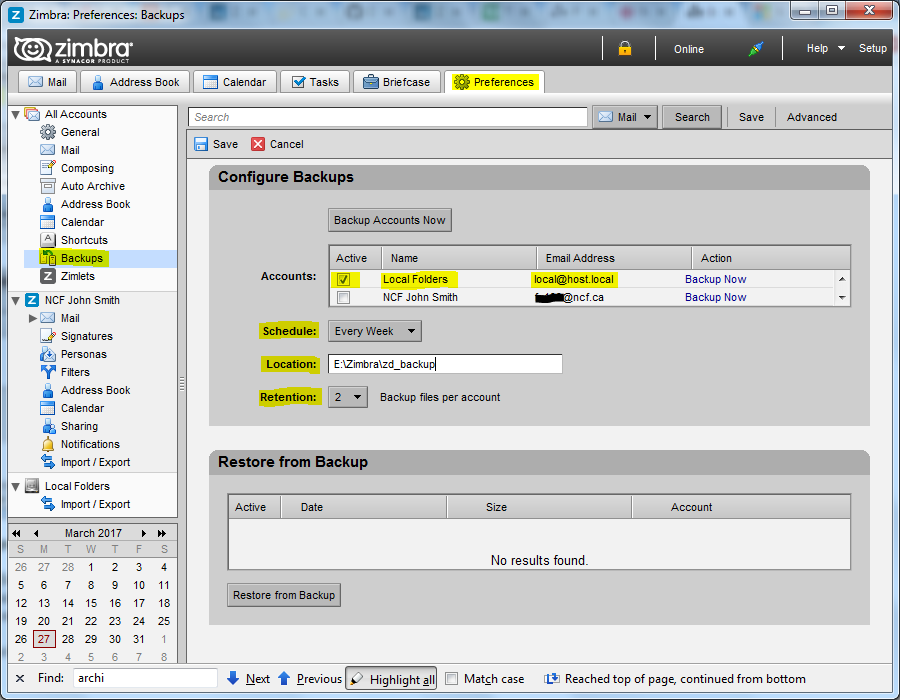900x700 pixels.
Task: Switch to the Mail tab
Action: 48,82
